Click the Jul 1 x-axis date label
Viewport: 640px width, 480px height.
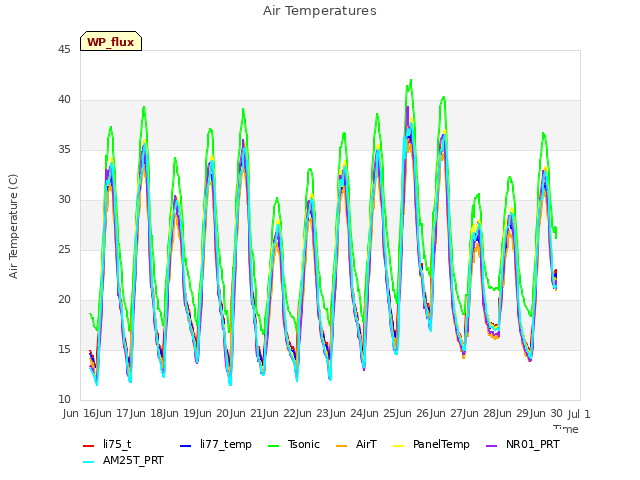(x=579, y=414)
